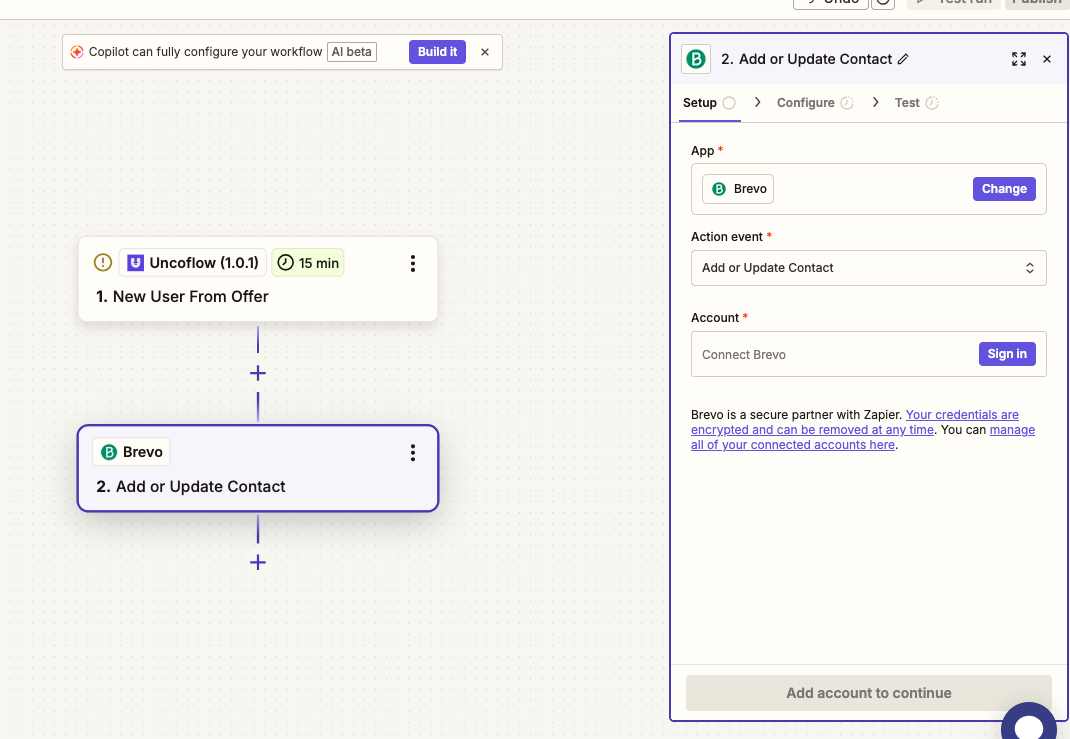Close the step editor panel
The image size is (1070, 739).
click(x=1047, y=59)
